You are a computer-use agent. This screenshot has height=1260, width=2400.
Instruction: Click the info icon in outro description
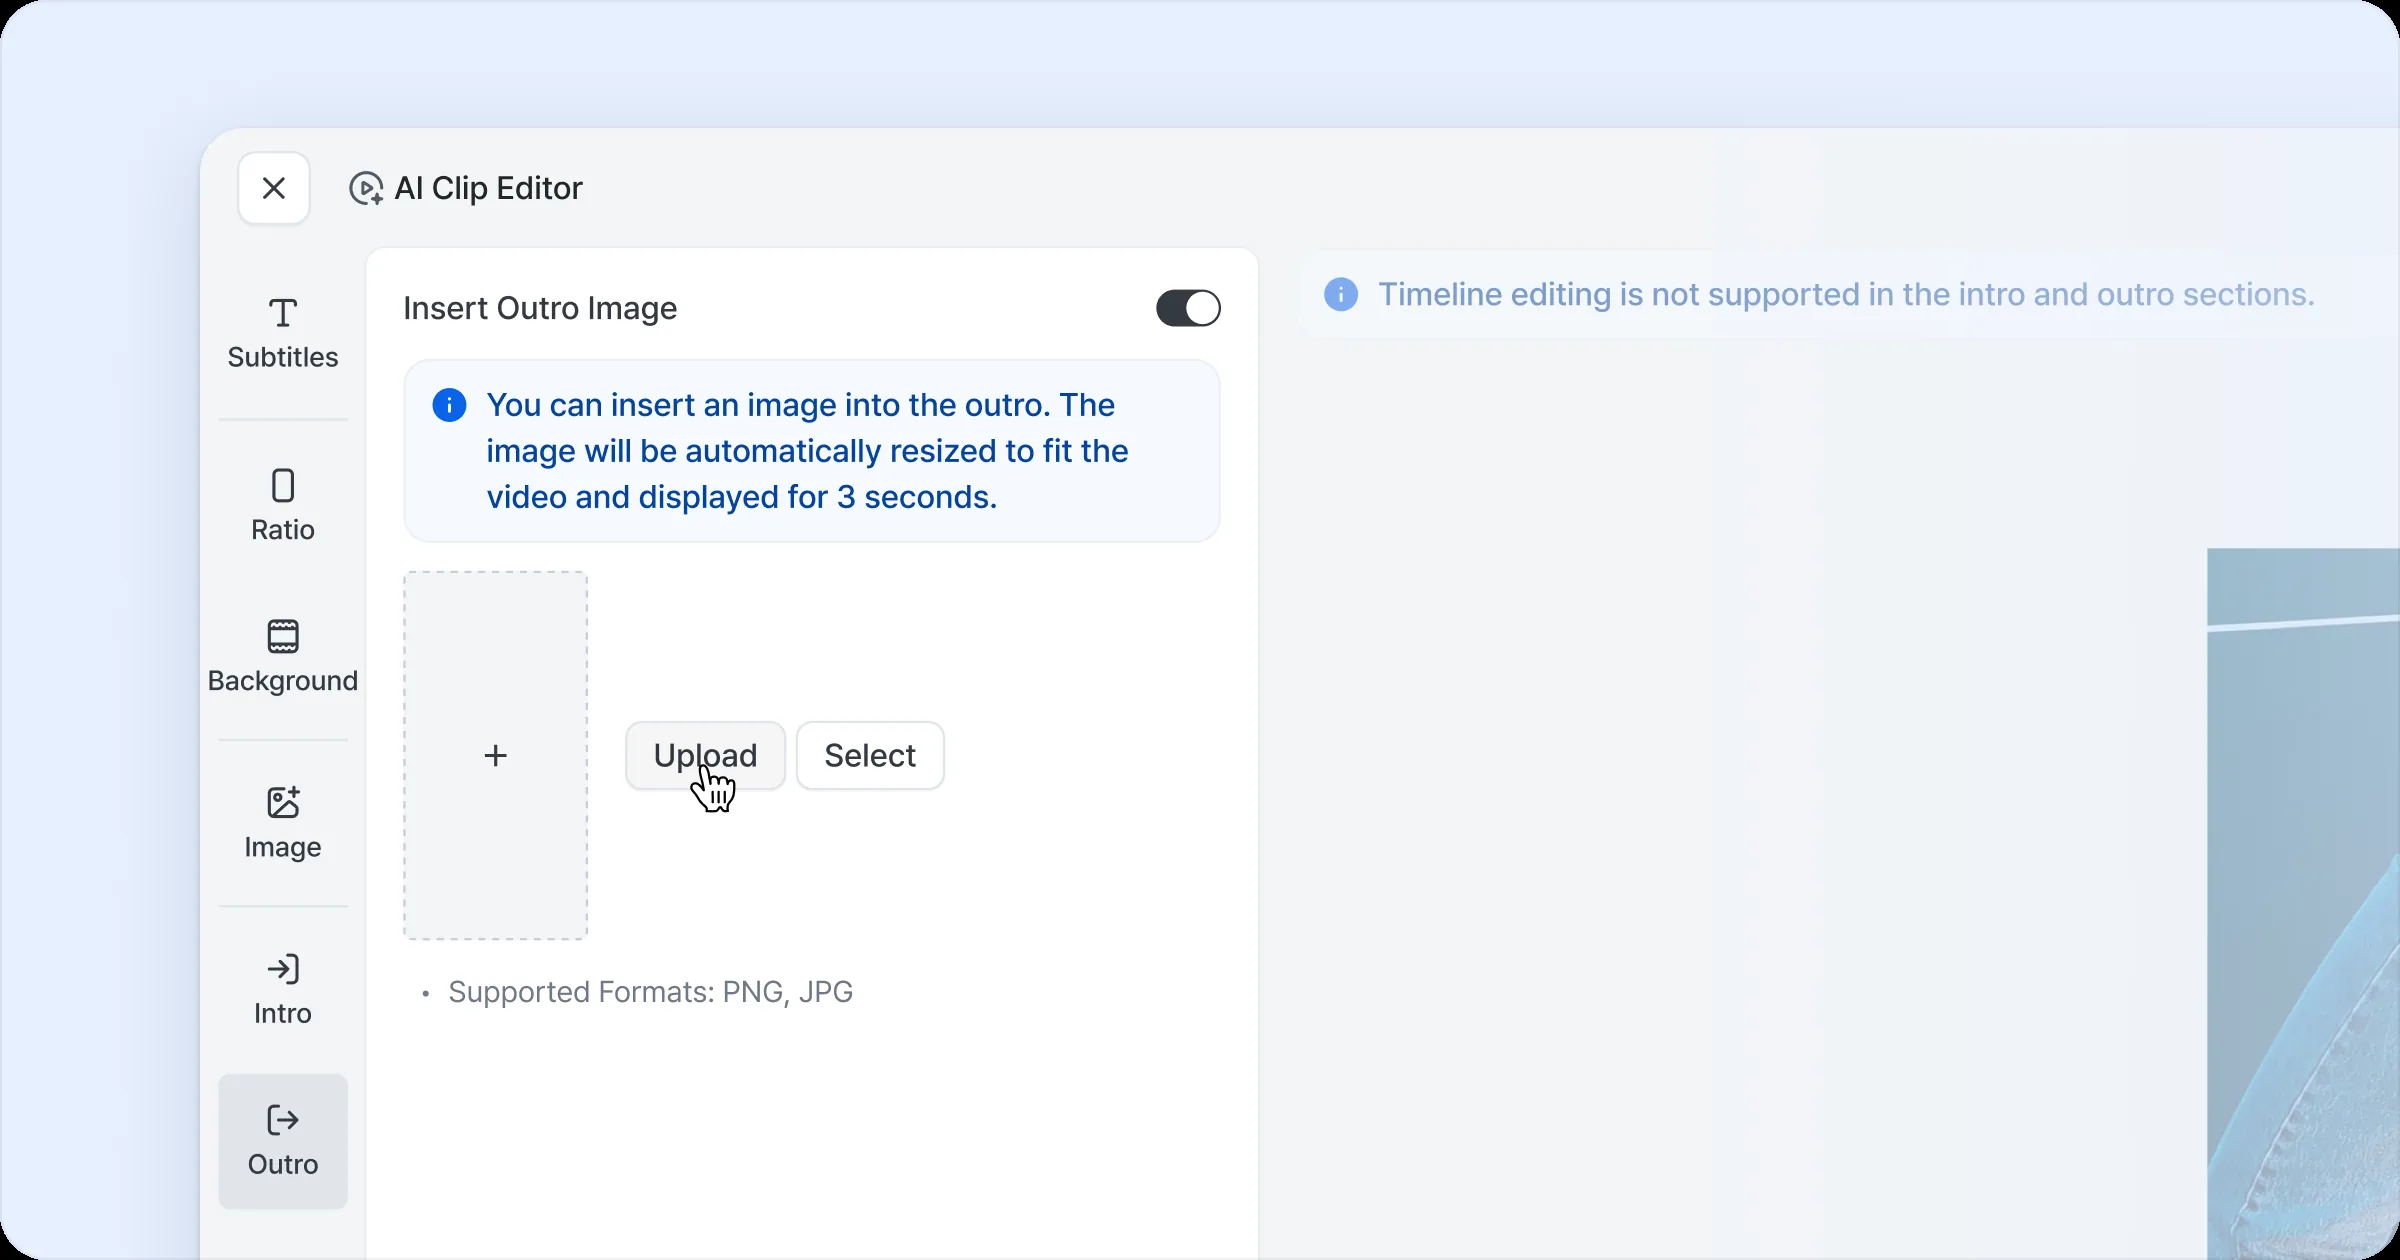(x=449, y=405)
